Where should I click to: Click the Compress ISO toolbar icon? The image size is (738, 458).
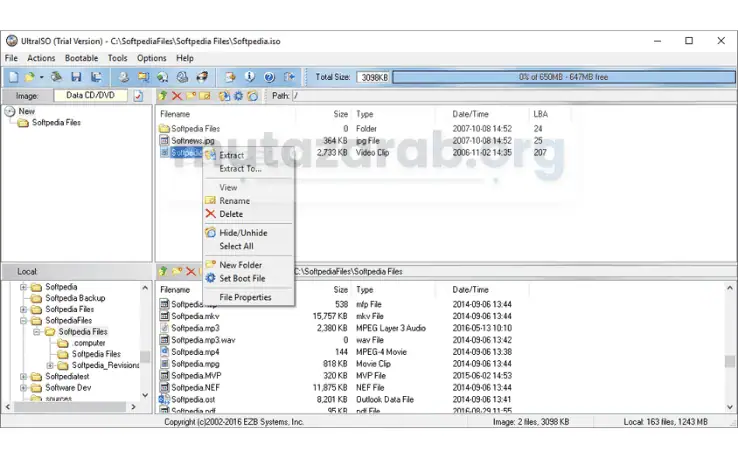pos(143,77)
